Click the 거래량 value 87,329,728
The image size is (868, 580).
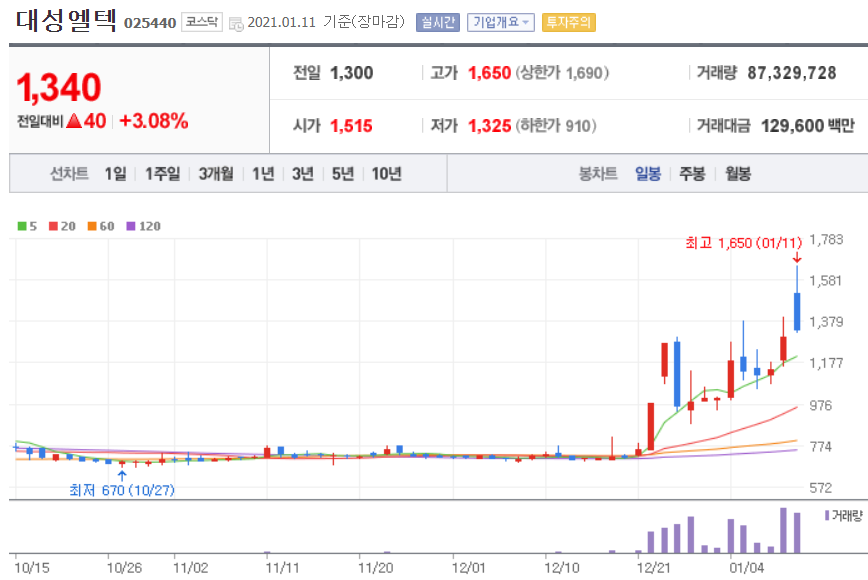point(792,72)
